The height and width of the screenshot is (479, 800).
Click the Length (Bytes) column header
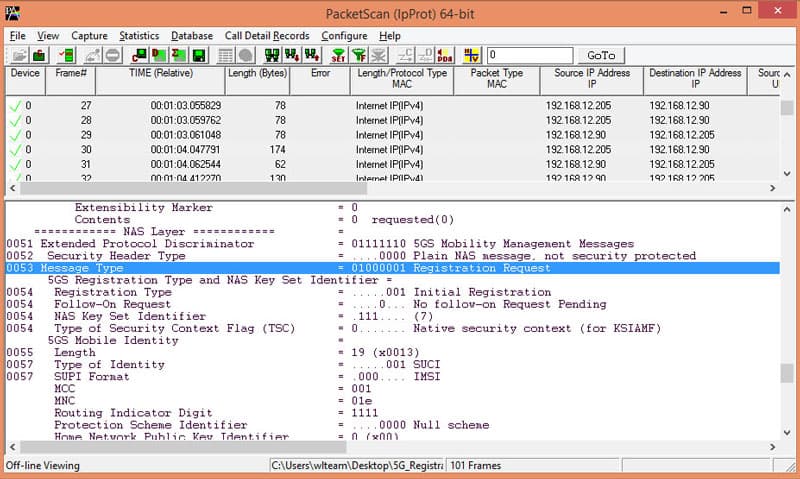257,80
